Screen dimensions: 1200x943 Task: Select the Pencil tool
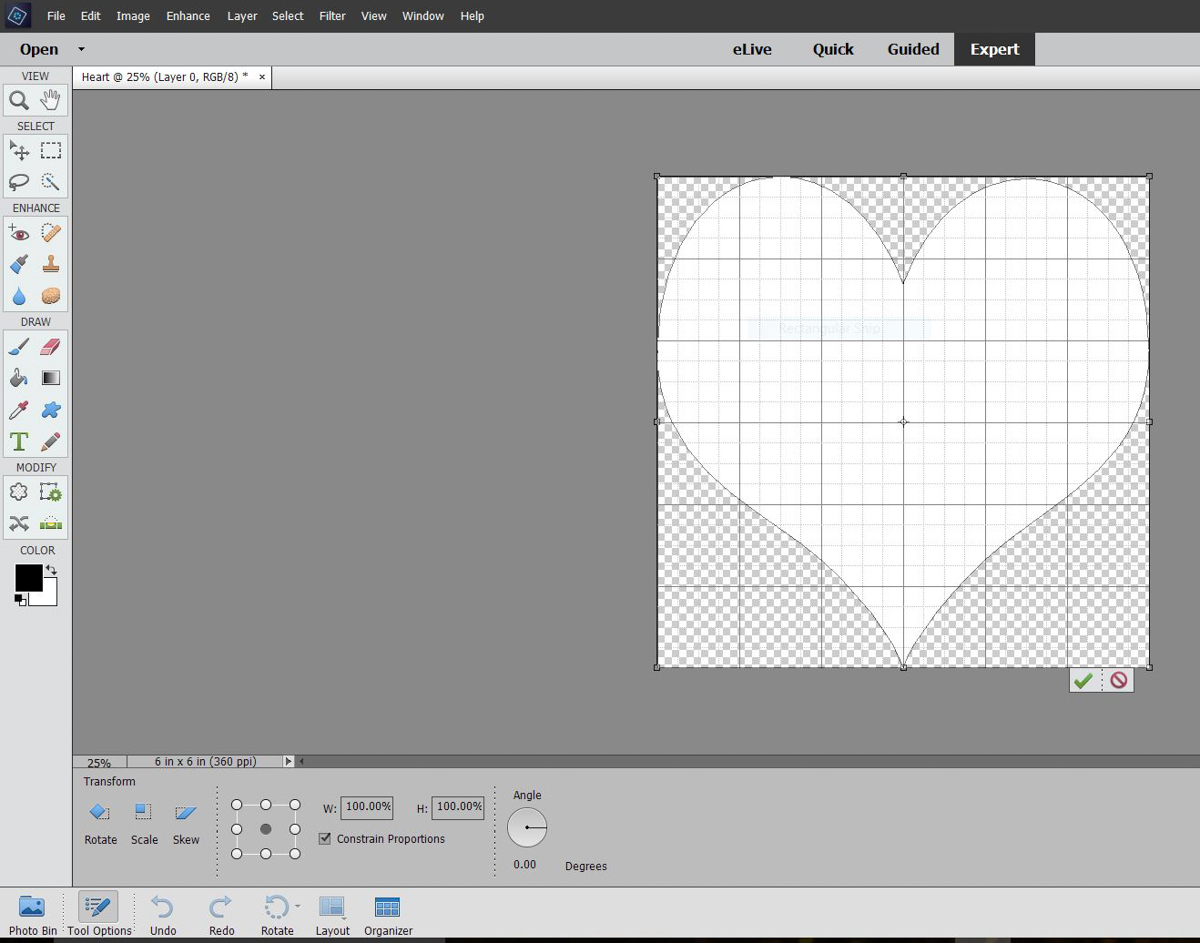[51, 441]
